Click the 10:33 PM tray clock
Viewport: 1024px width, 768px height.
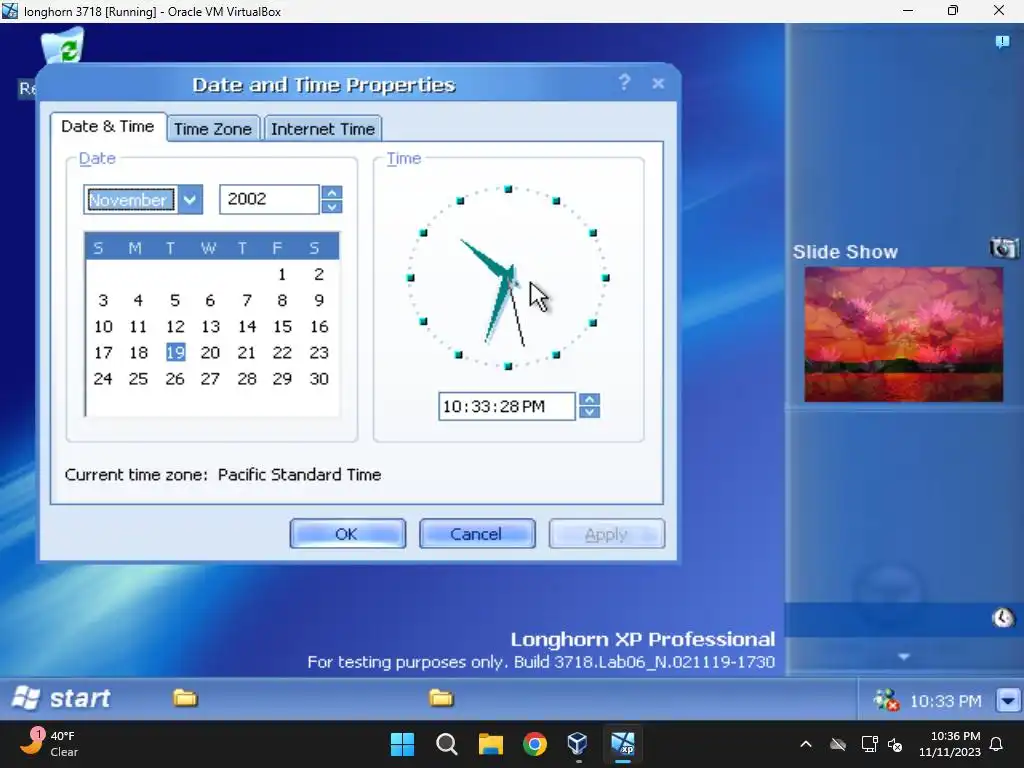(x=946, y=701)
